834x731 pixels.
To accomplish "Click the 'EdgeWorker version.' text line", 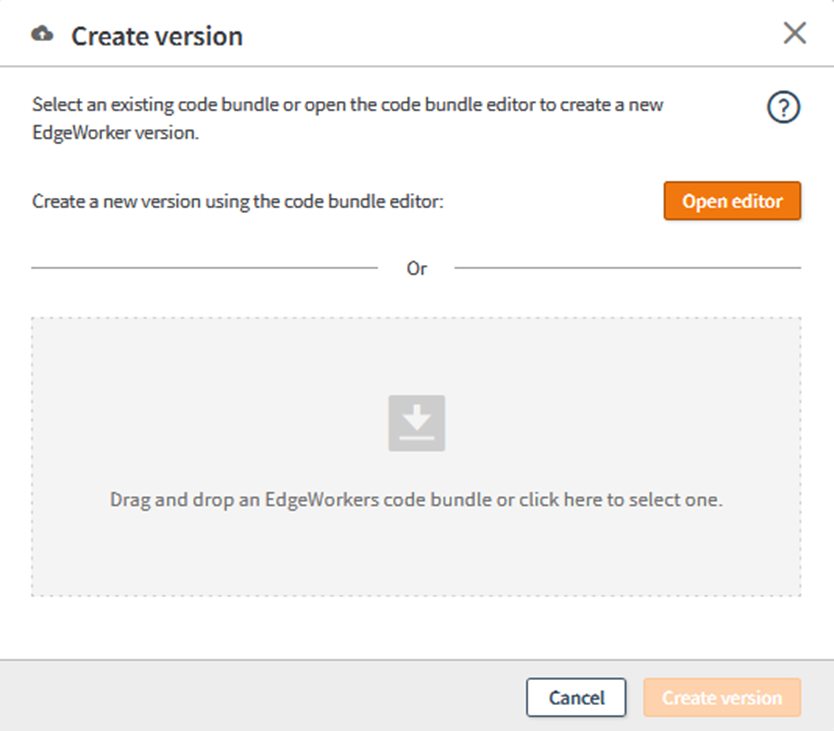I will (x=116, y=130).
